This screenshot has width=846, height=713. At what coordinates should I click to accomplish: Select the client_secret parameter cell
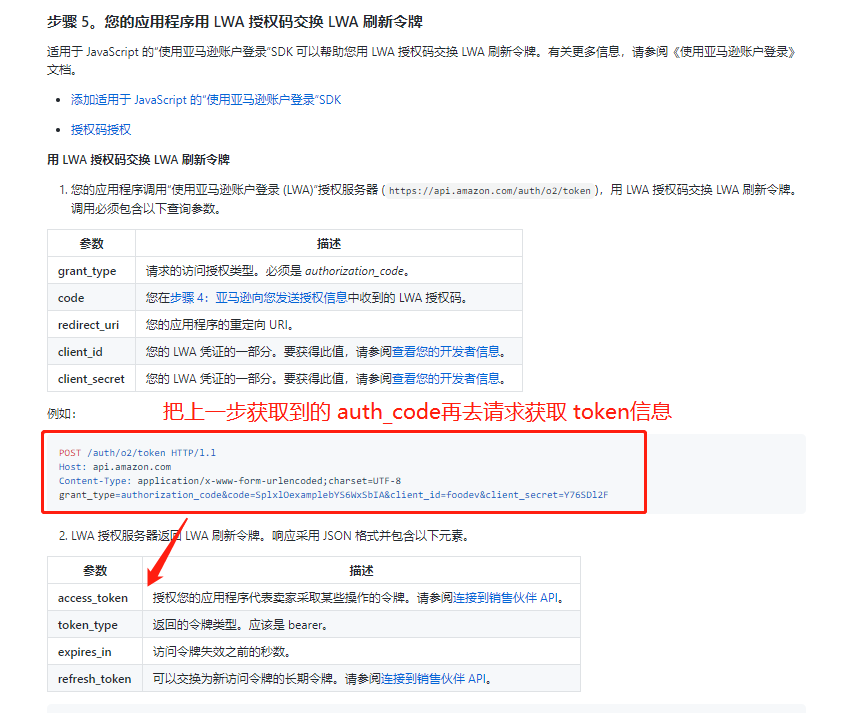[x=91, y=378]
